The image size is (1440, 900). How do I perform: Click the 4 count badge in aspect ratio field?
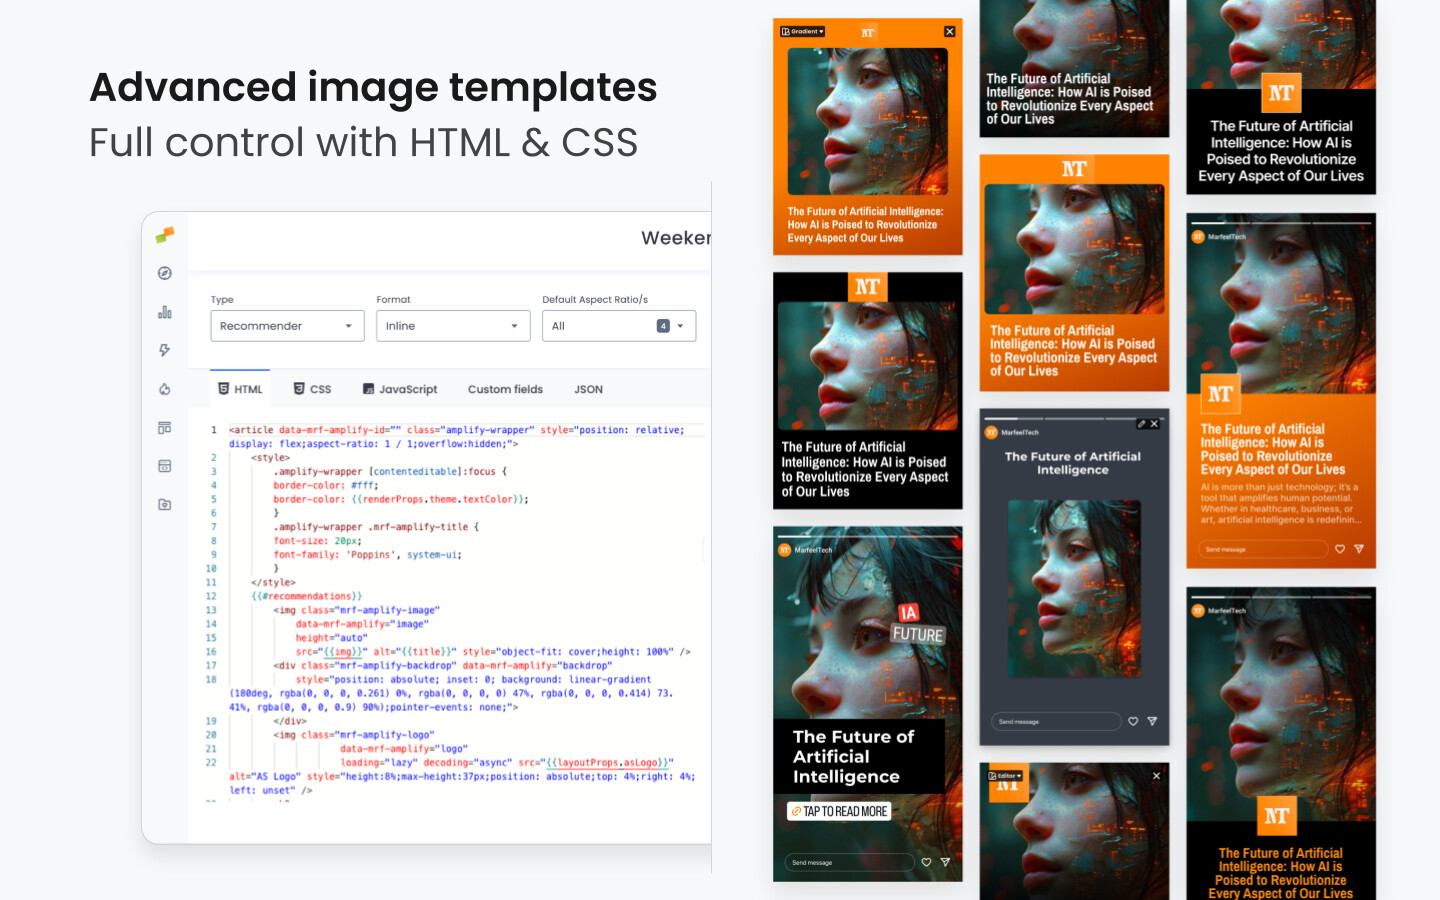[x=663, y=326]
